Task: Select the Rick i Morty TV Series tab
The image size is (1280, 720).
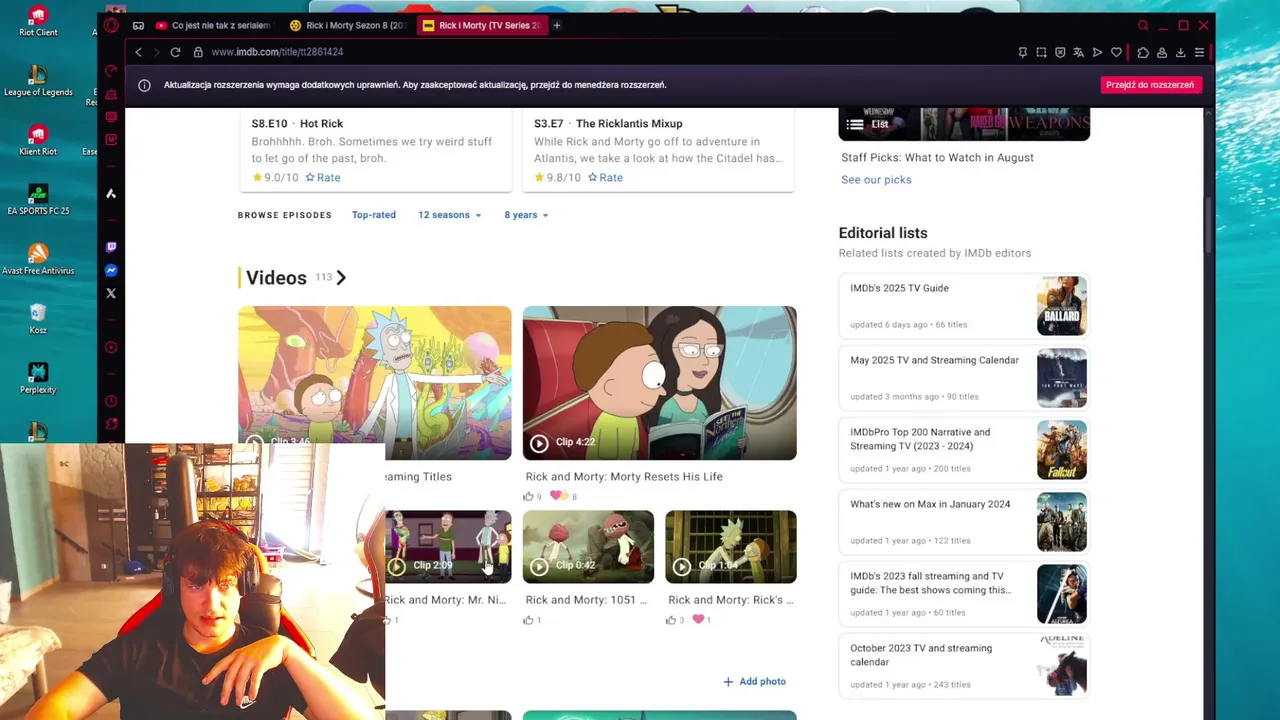Action: 483,25
